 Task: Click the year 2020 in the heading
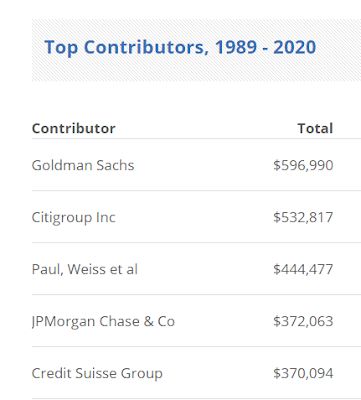[x=295, y=47]
